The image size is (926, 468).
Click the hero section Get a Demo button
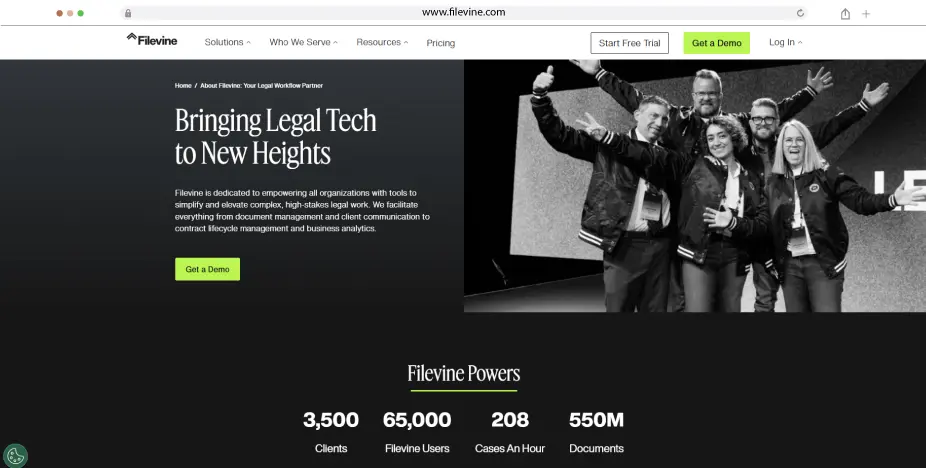[x=207, y=269]
